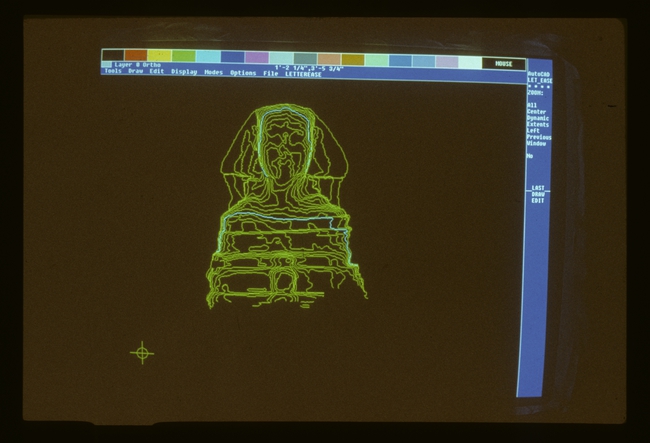Choose the orange-brown swatch in the palette
This screenshot has width=650, height=443.
136,56
